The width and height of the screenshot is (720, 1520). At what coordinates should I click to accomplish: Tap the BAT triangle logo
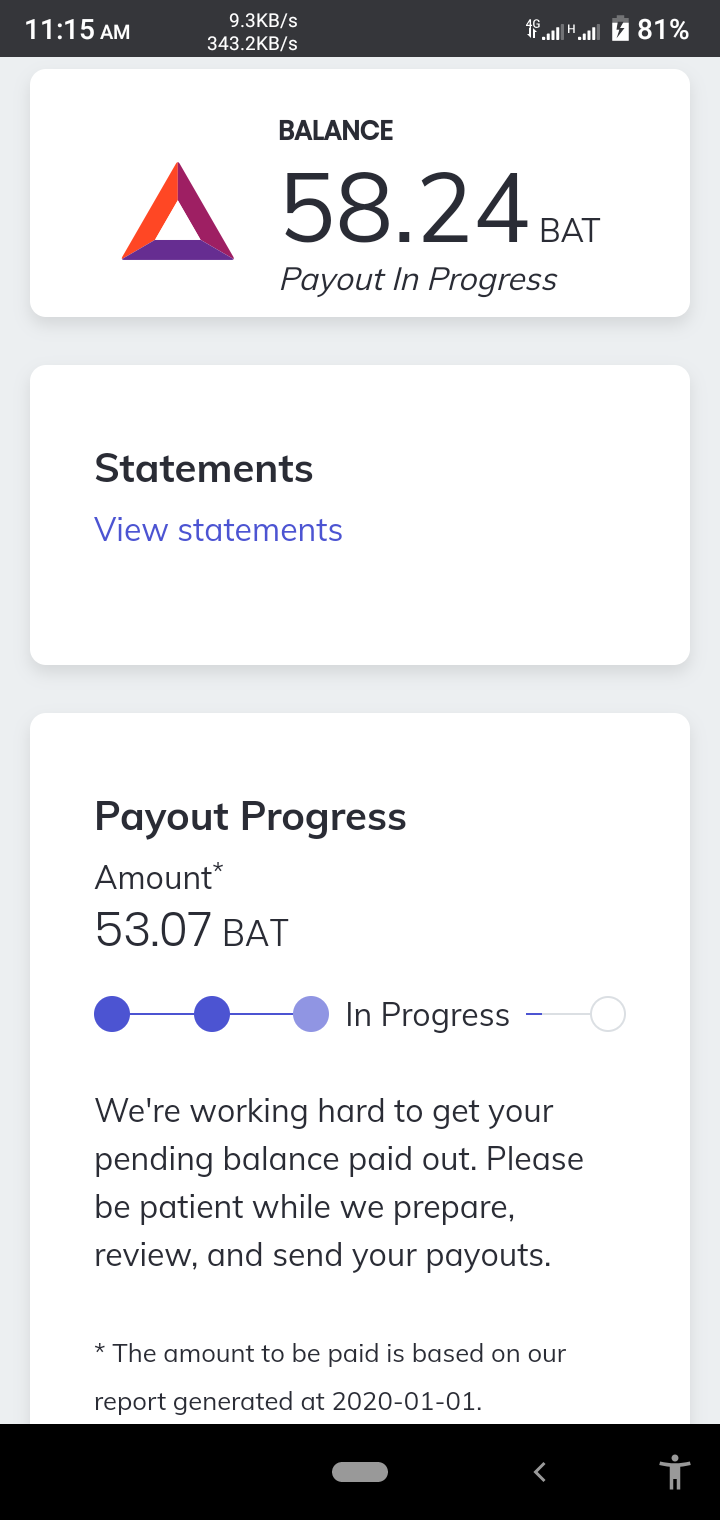click(178, 212)
